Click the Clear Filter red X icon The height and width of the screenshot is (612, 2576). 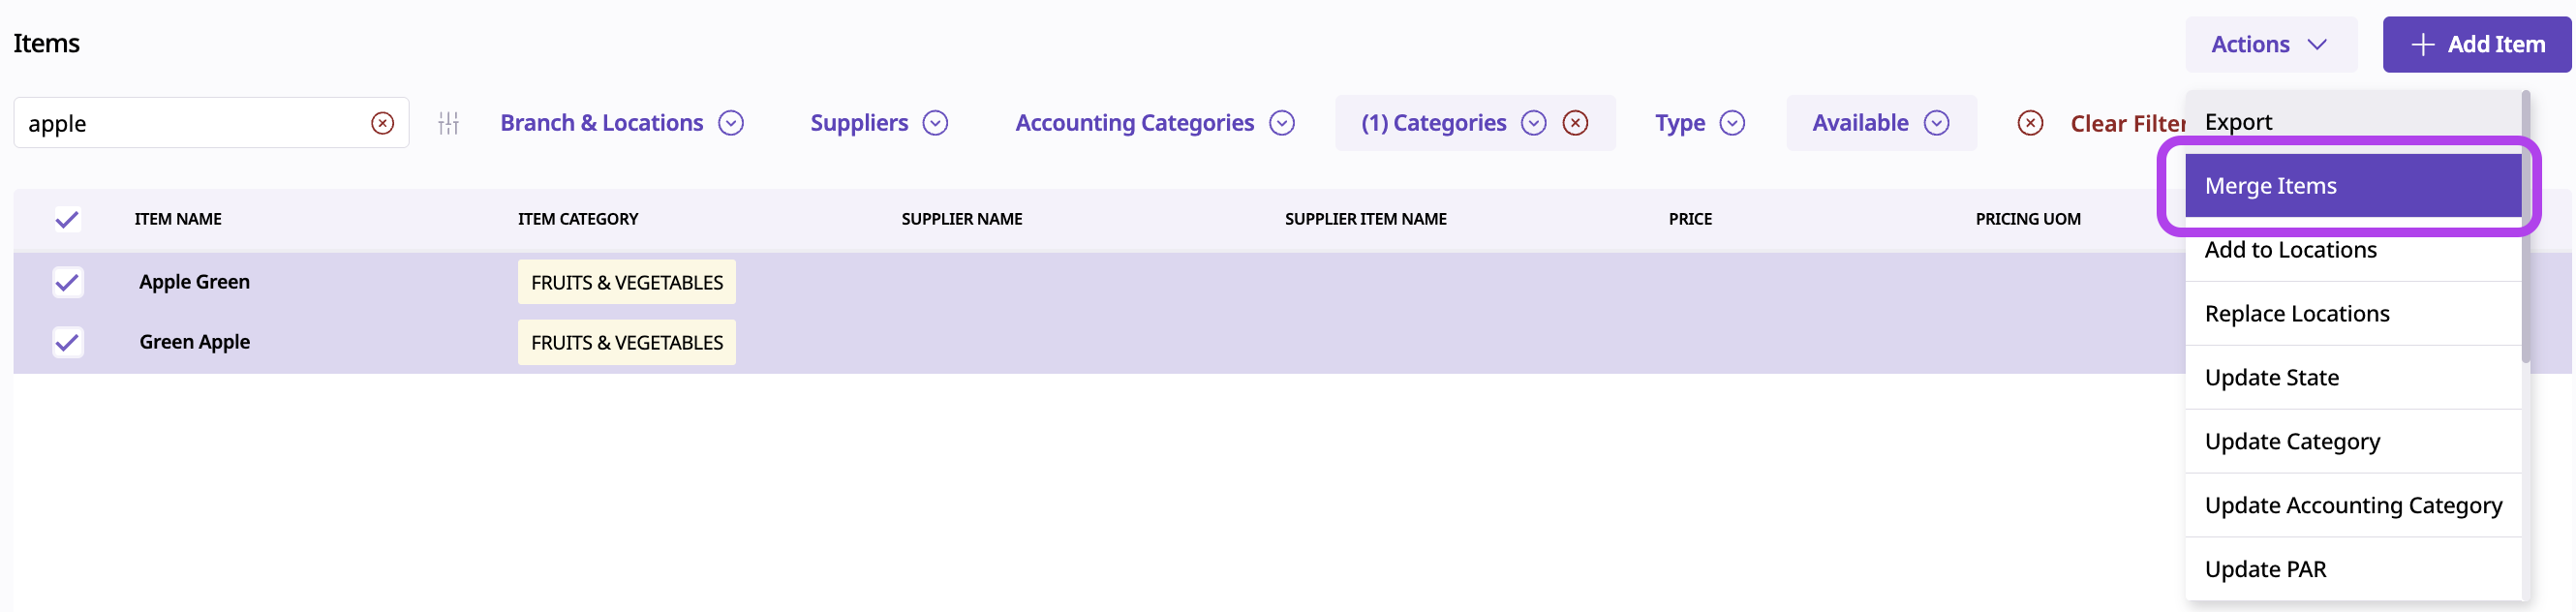pyautogui.click(x=2029, y=123)
